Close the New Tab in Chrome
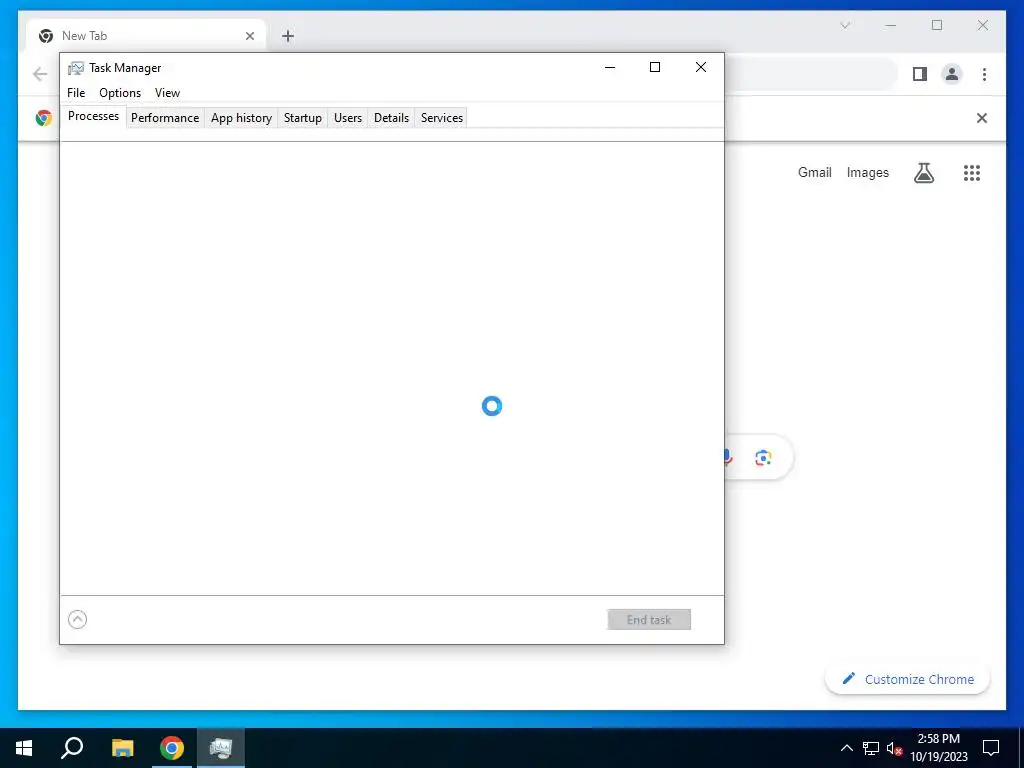The height and width of the screenshot is (768, 1024). click(x=249, y=36)
